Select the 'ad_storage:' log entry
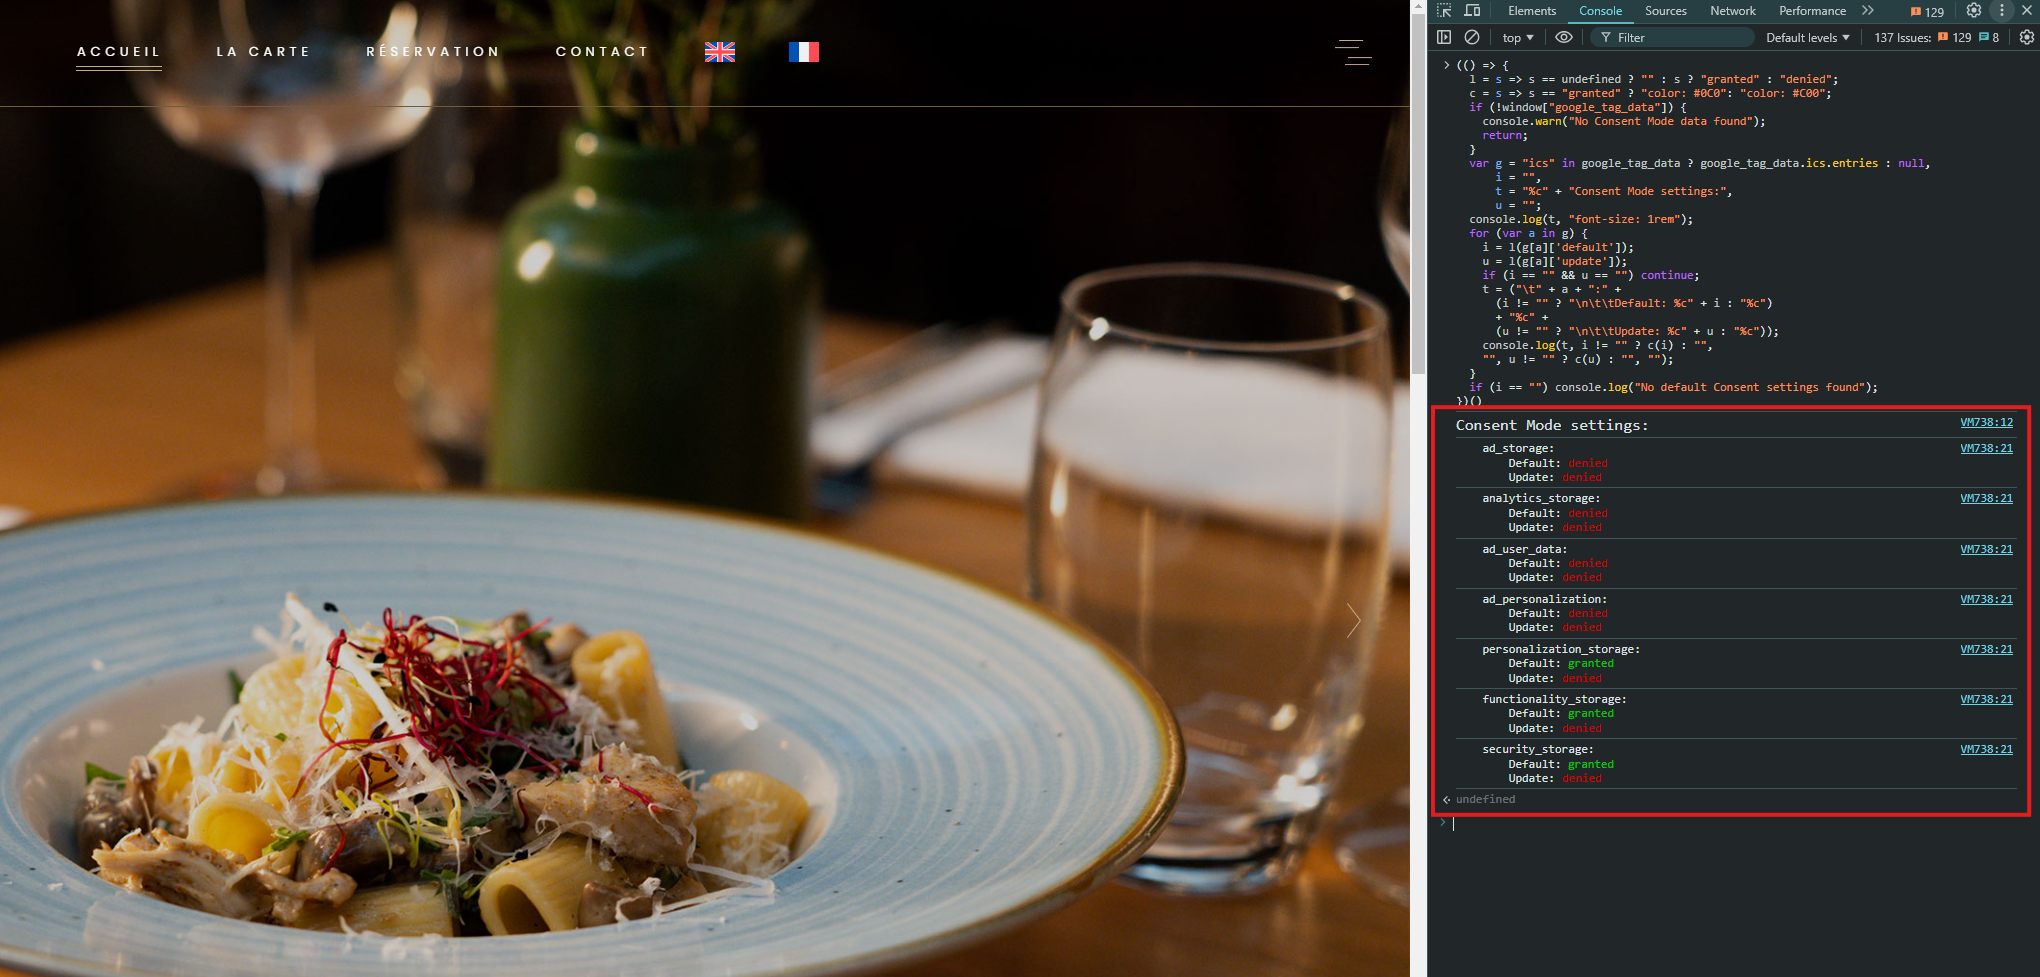2040x977 pixels. [1517, 449]
